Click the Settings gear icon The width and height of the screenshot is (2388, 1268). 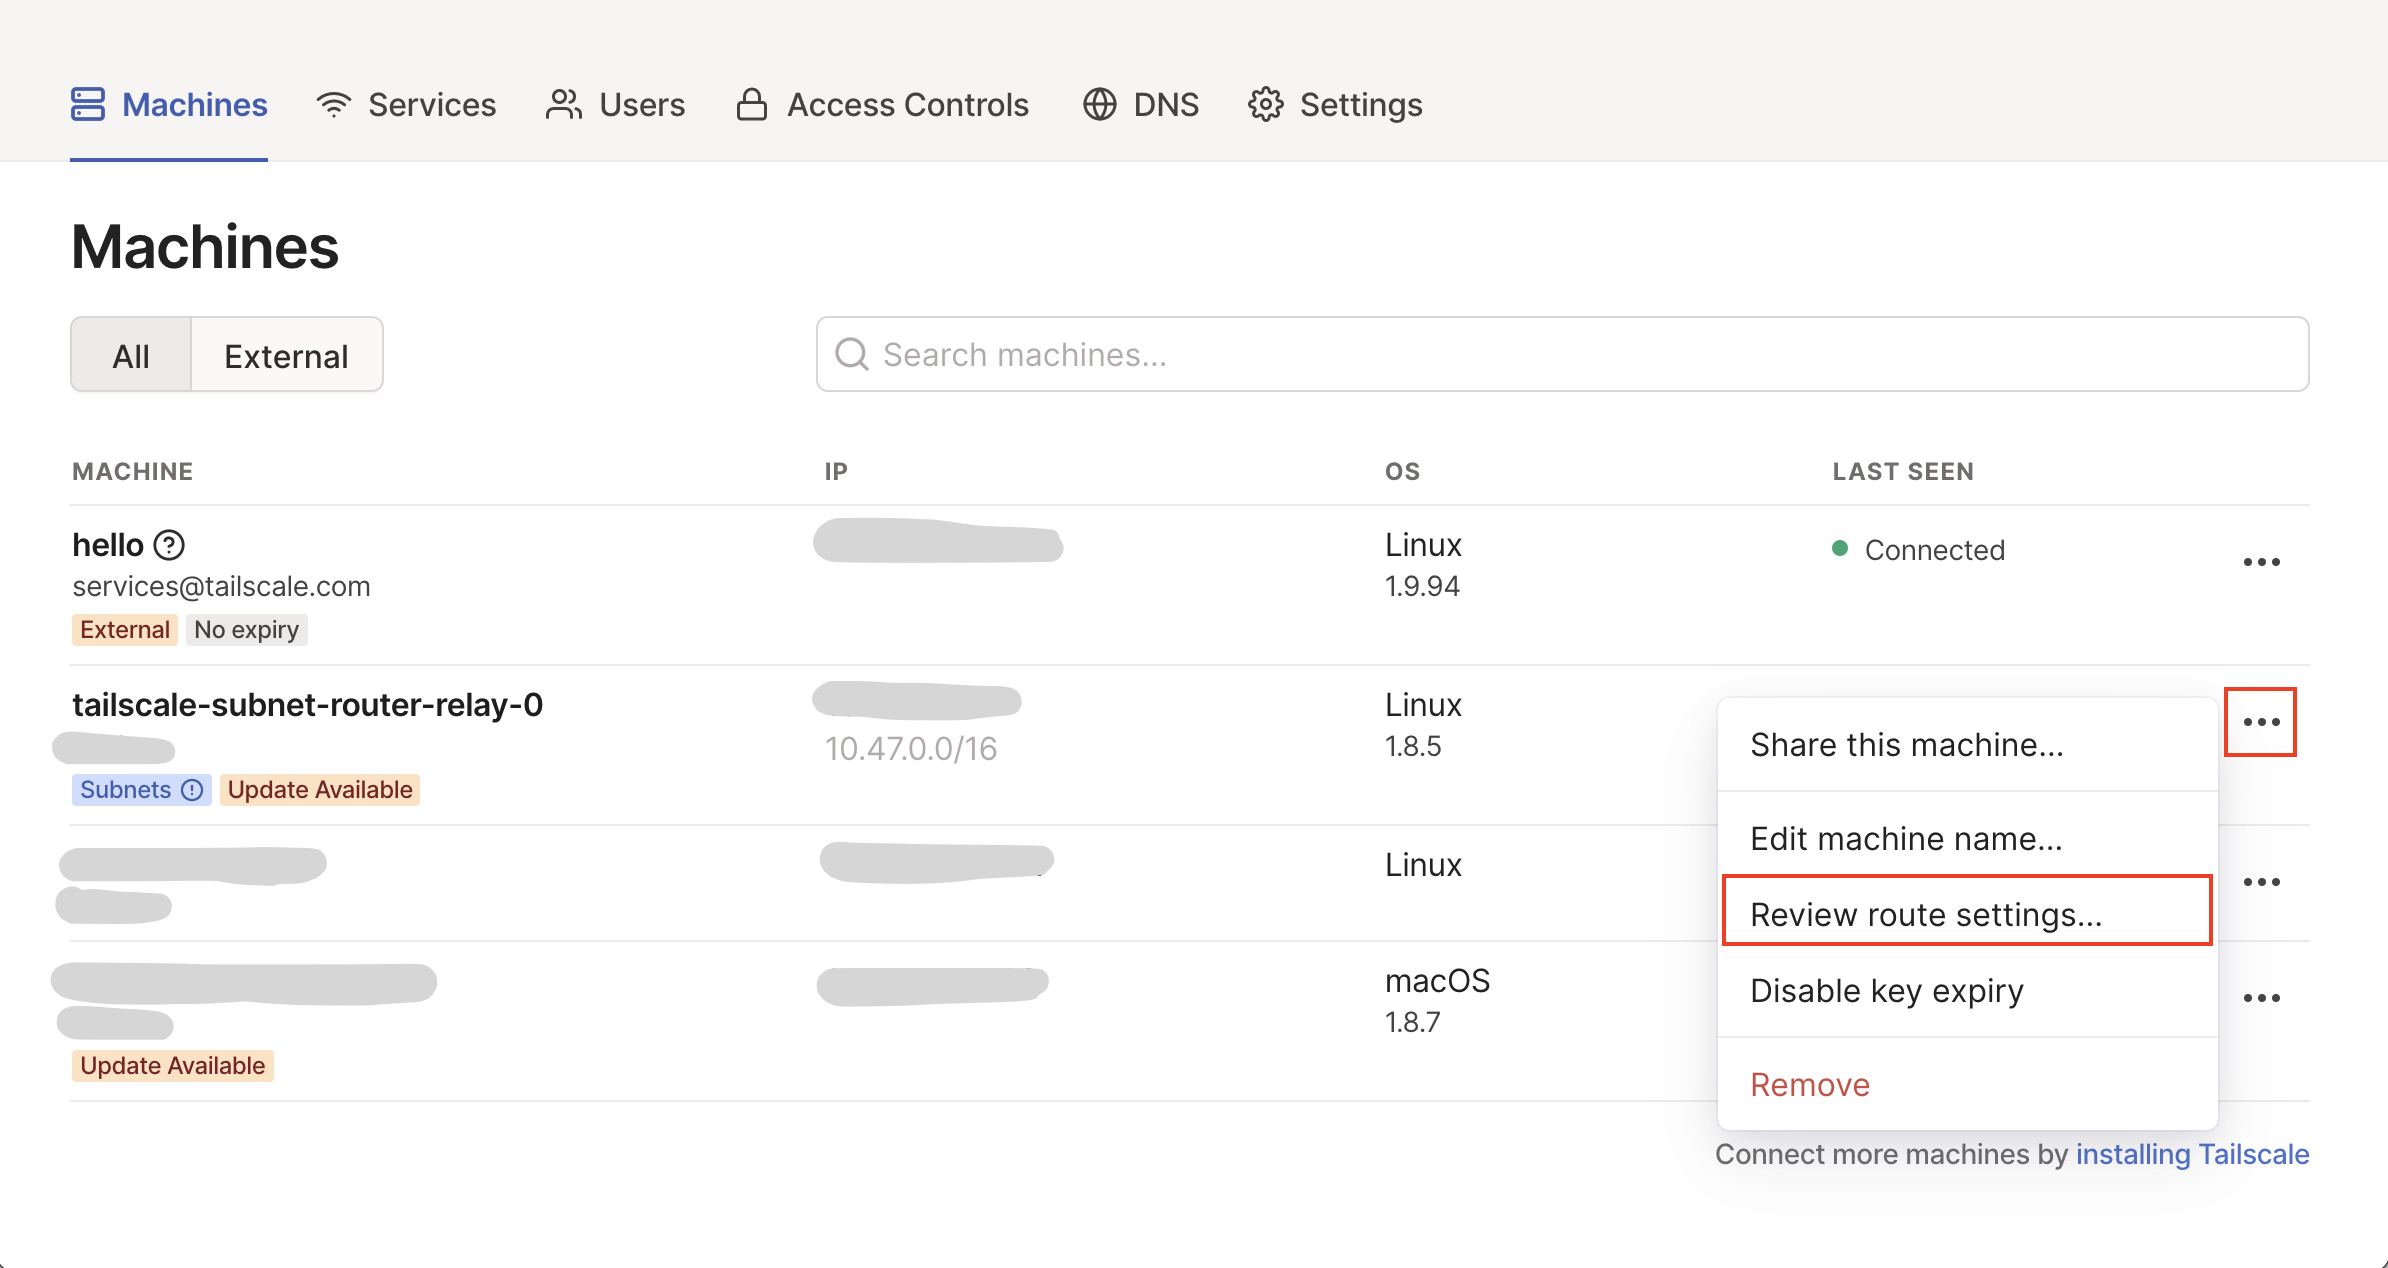1266,104
